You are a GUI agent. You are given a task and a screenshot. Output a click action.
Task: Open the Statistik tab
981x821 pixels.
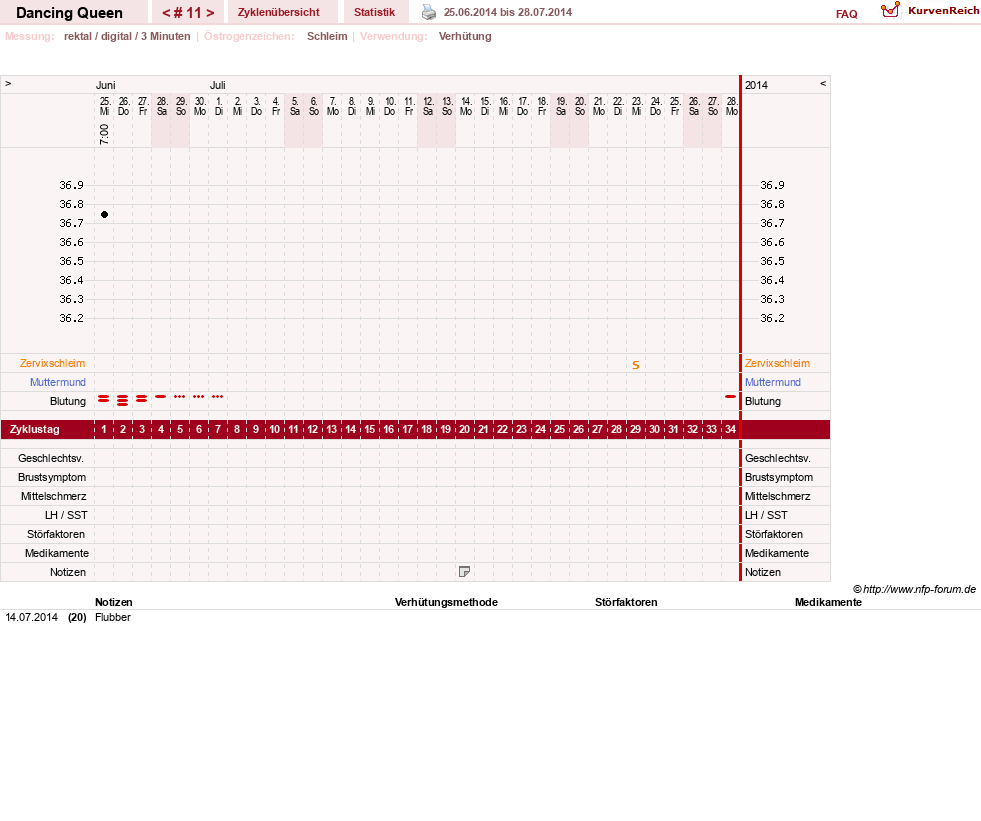[374, 13]
